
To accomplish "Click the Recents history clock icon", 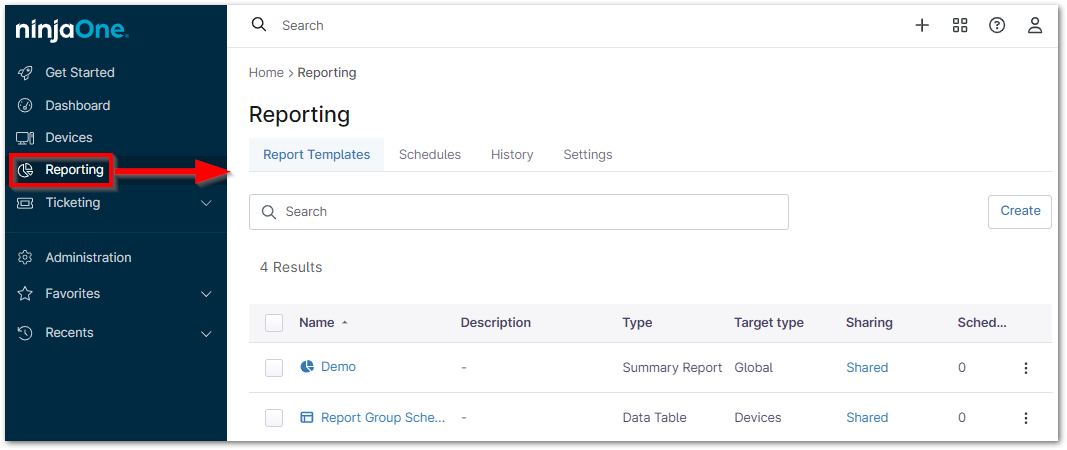I will click(x=25, y=333).
